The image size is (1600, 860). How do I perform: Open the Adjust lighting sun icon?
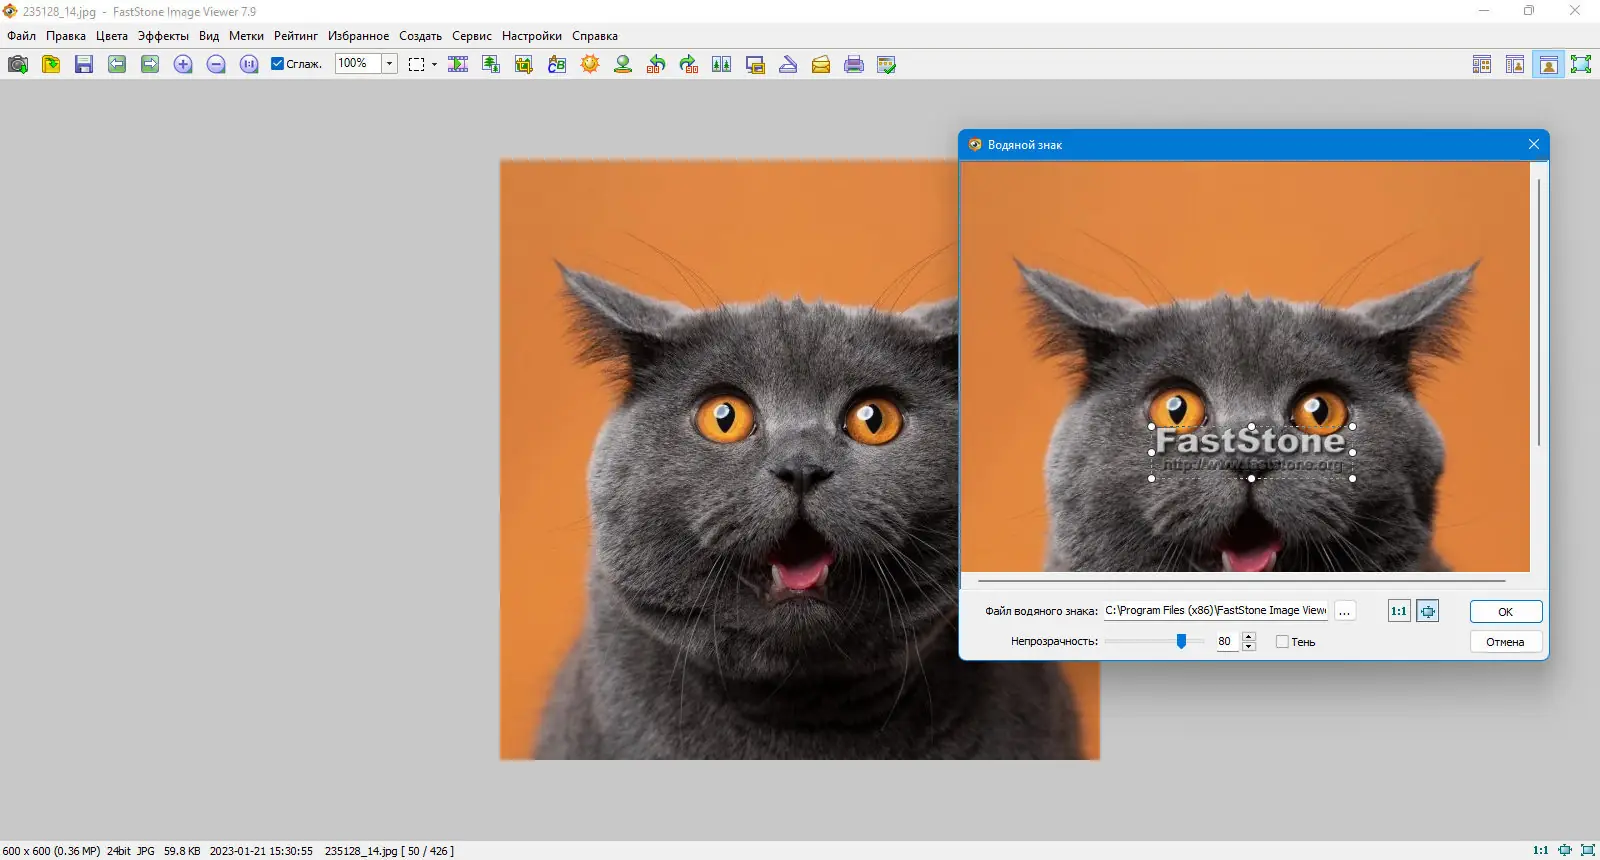(x=590, y=64)
